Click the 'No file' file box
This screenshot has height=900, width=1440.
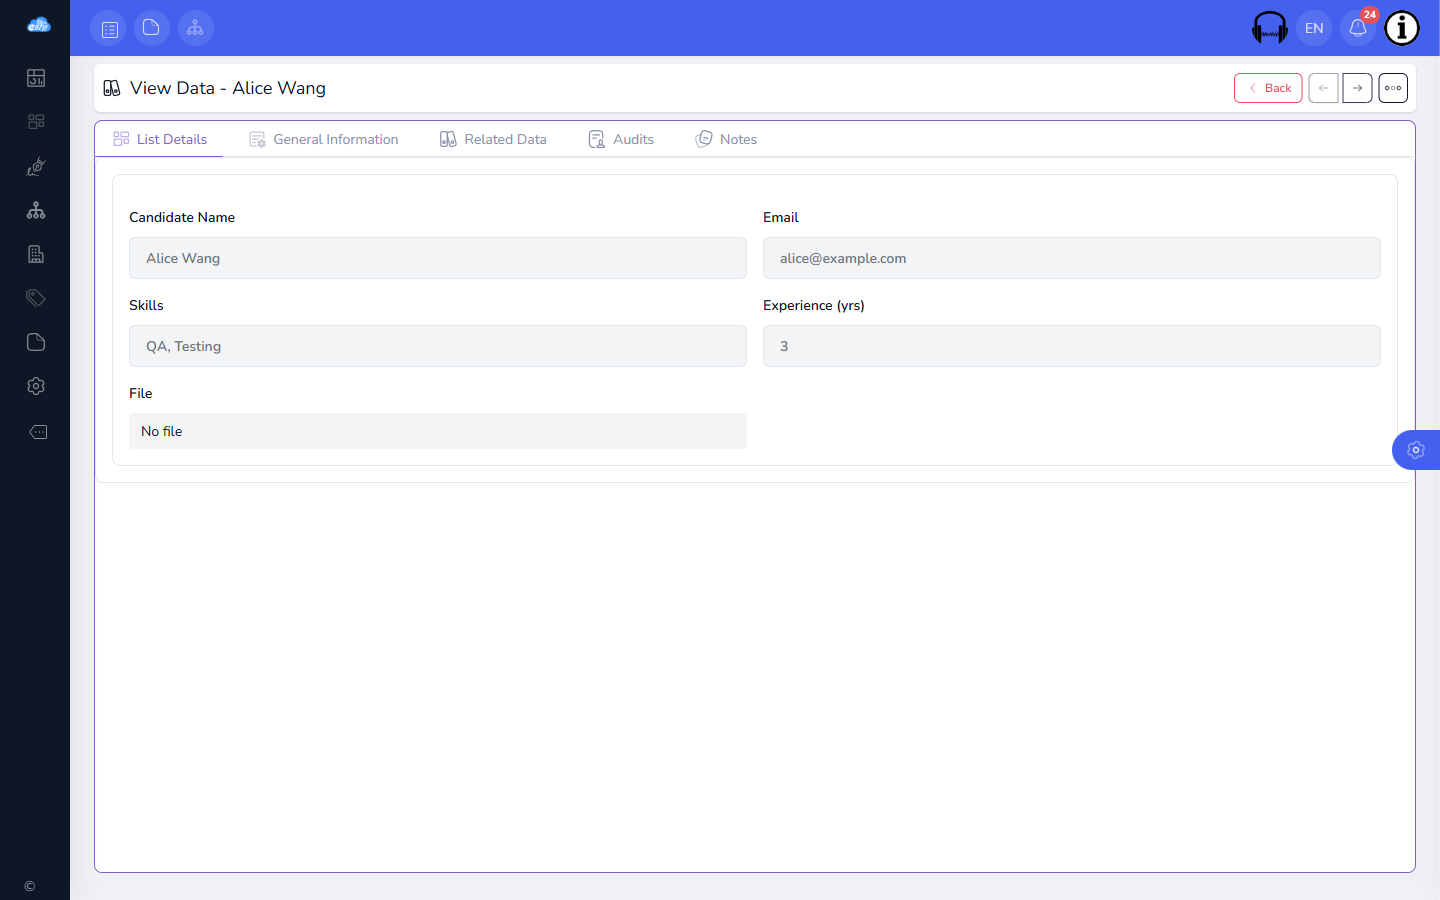[438, 431]
